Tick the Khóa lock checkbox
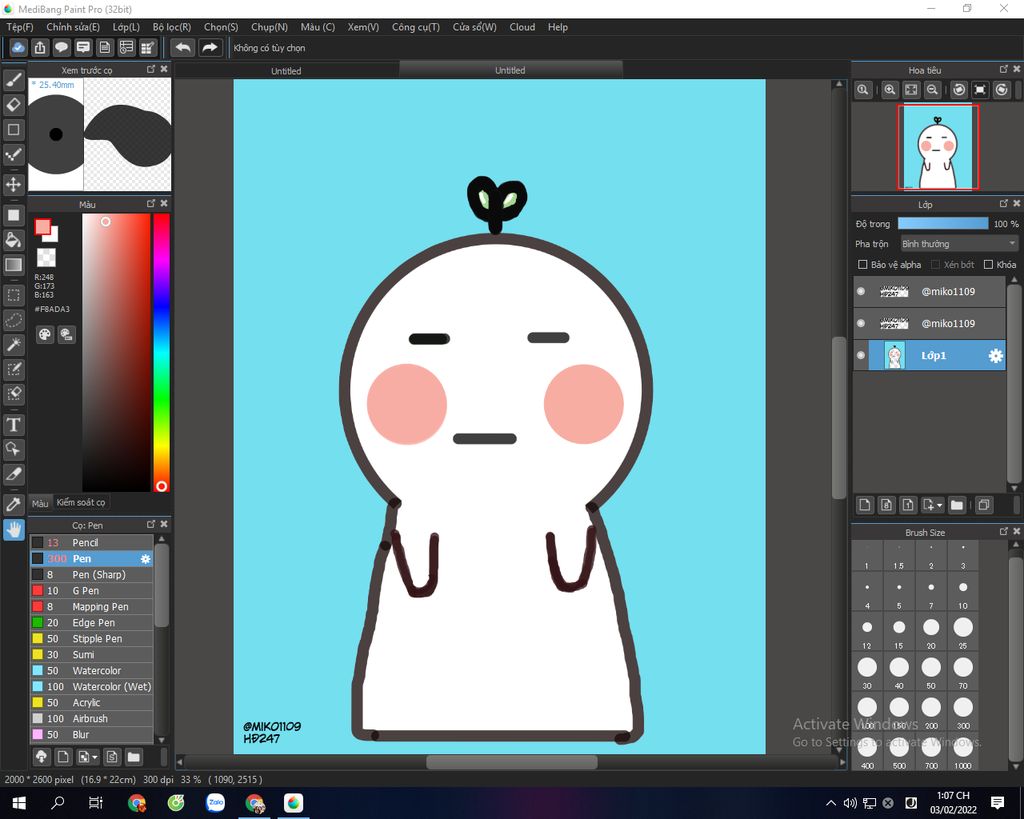 tap(988, 265)
